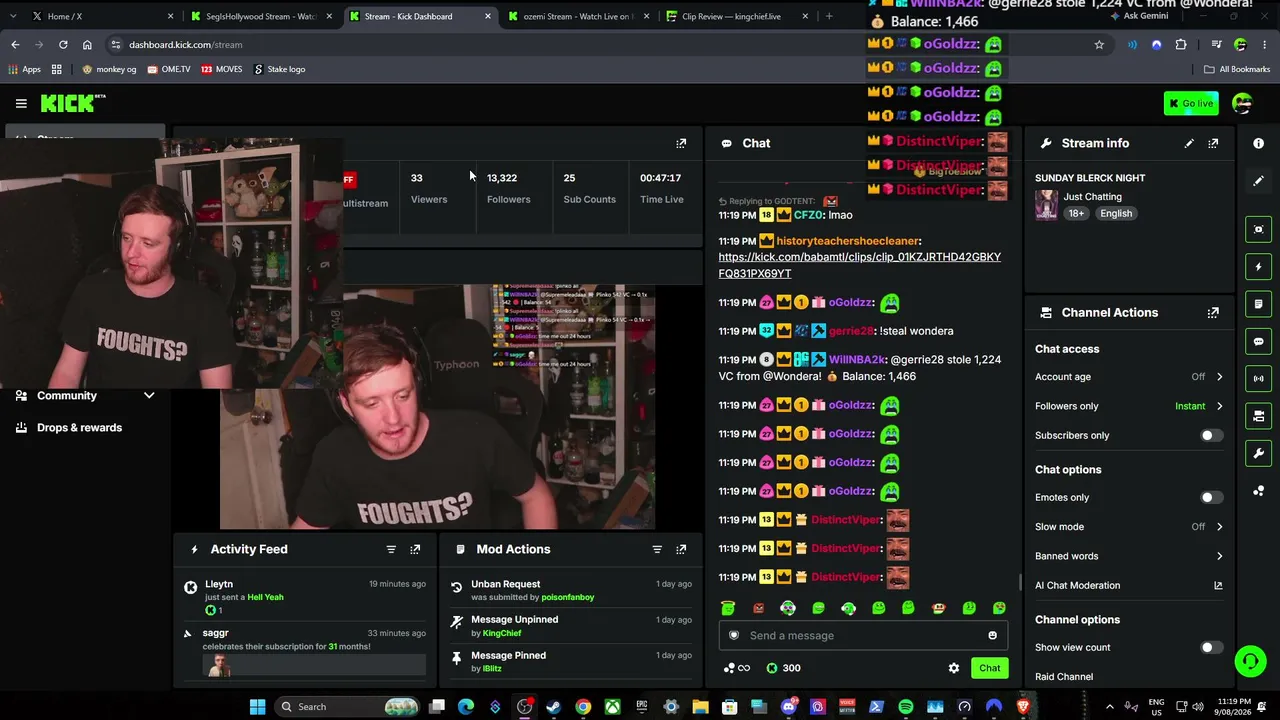
Task: Toggle the lightning activity sidebar icon
Action: click(x=1258, y=267)
